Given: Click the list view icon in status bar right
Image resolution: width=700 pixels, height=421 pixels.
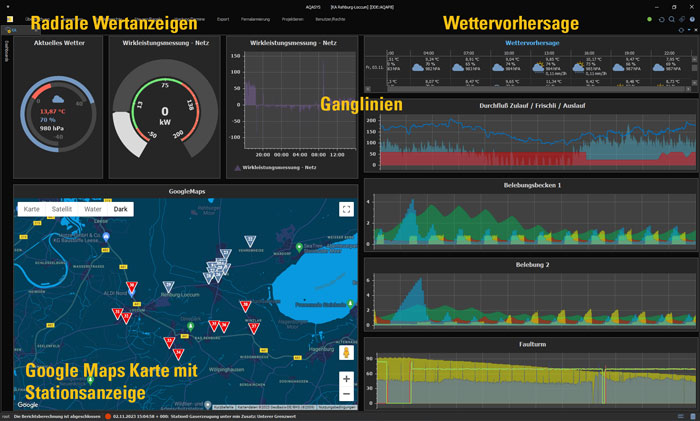Looking at the screenshot, I should point(681,417).
